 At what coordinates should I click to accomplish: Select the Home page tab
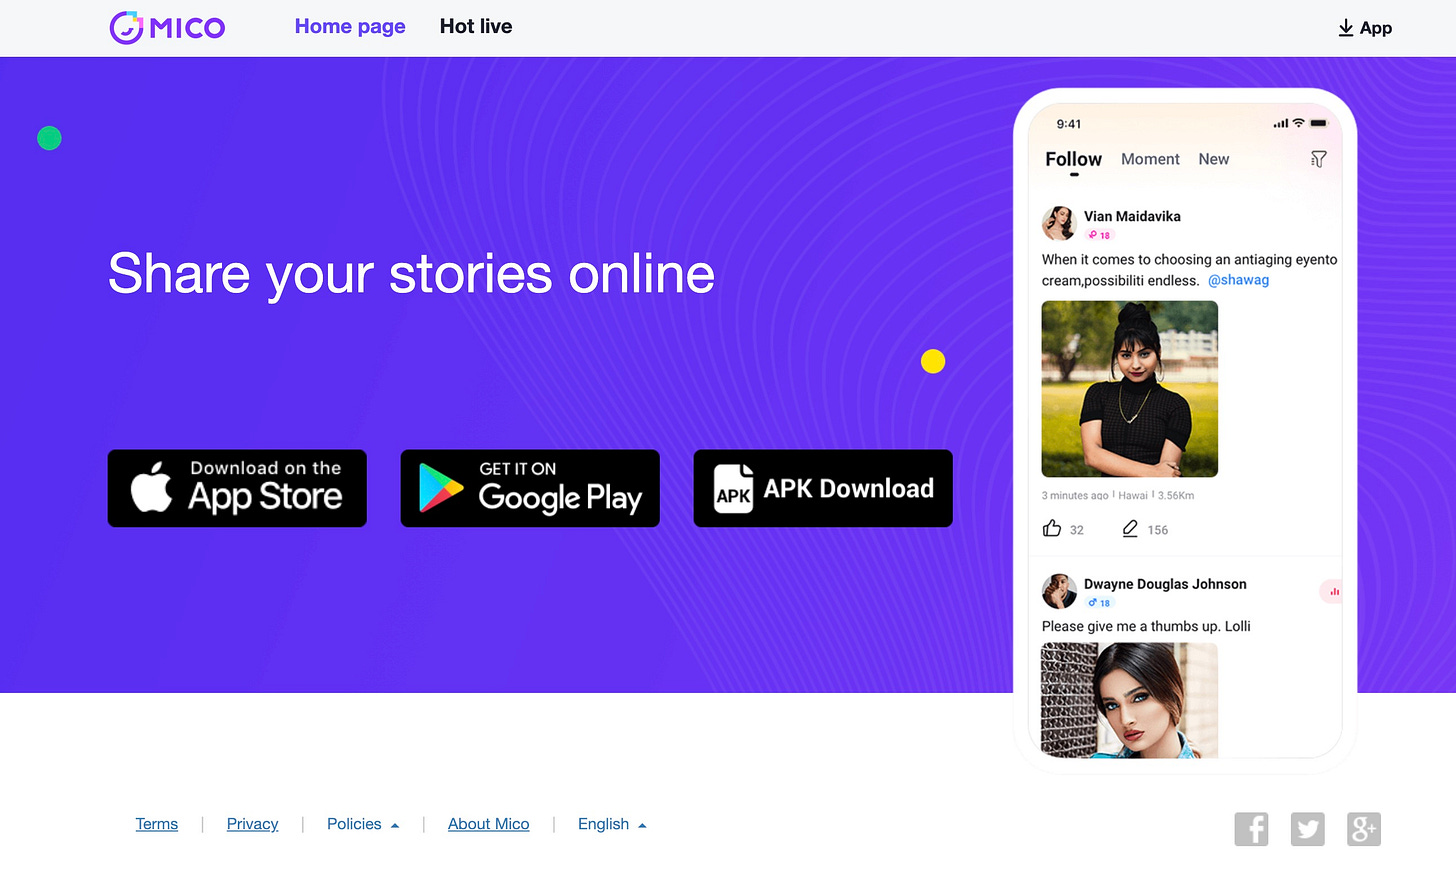(x=350, y=27)
